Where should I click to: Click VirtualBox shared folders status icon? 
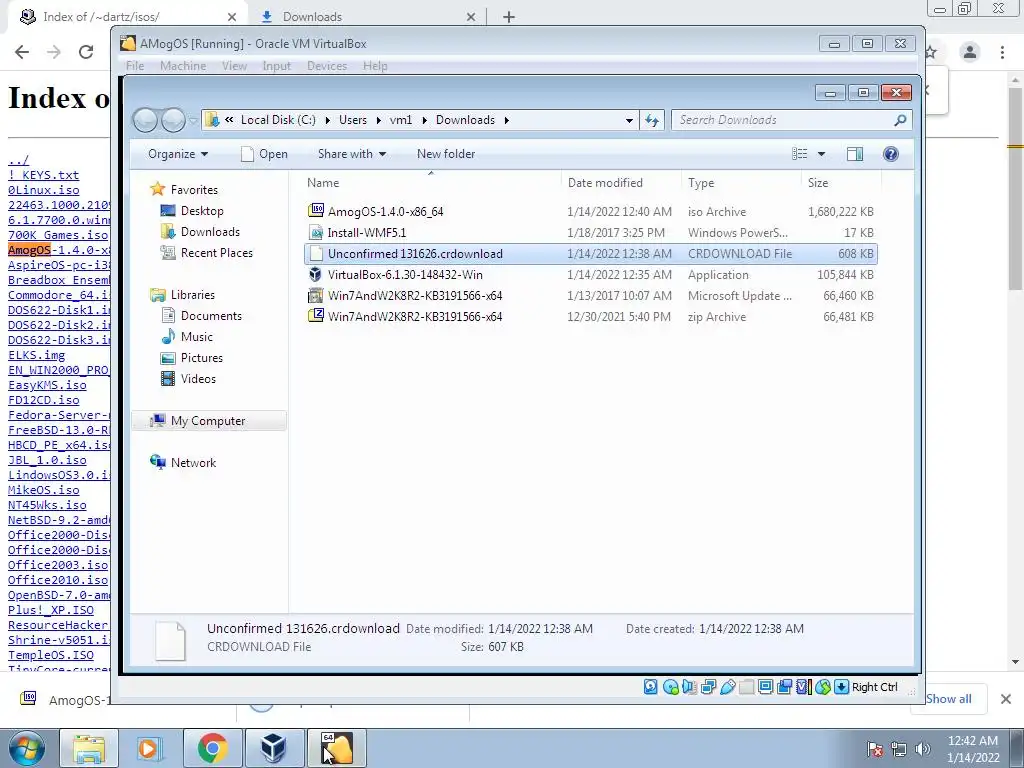pyautogui.click(x=746, y=686)
